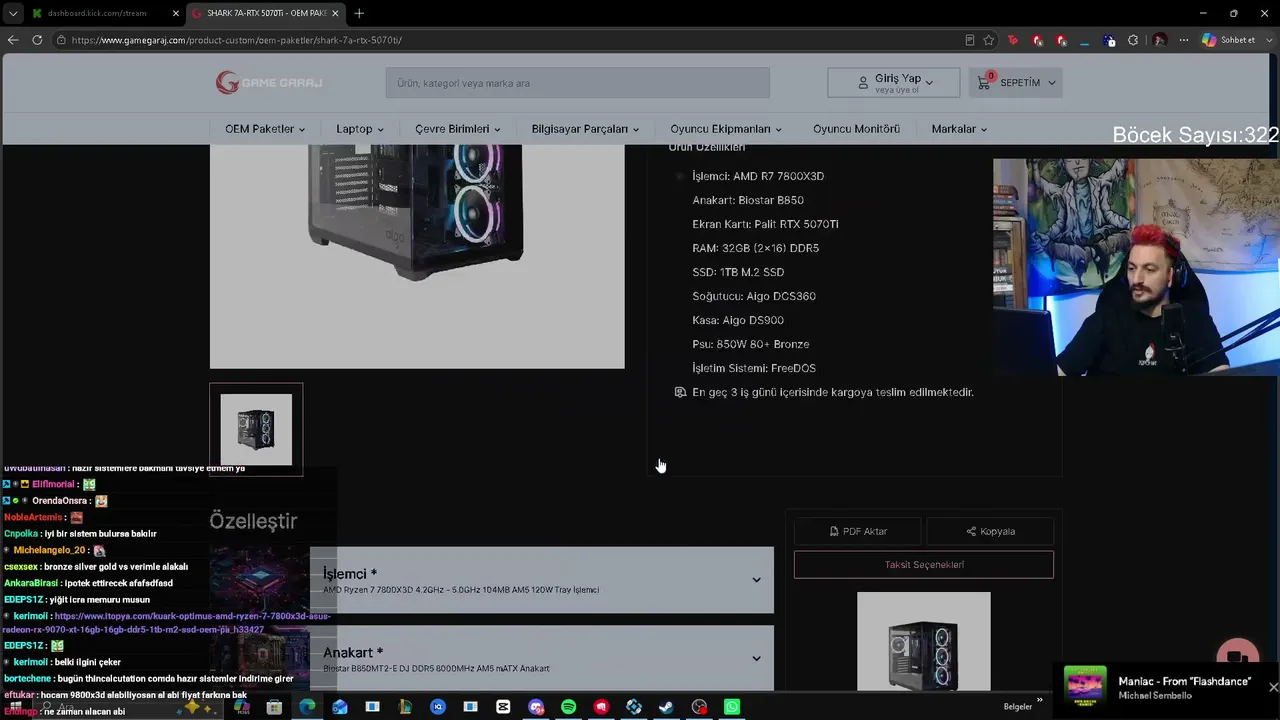Open the tab list dropdown arrow

pos(12,13)
